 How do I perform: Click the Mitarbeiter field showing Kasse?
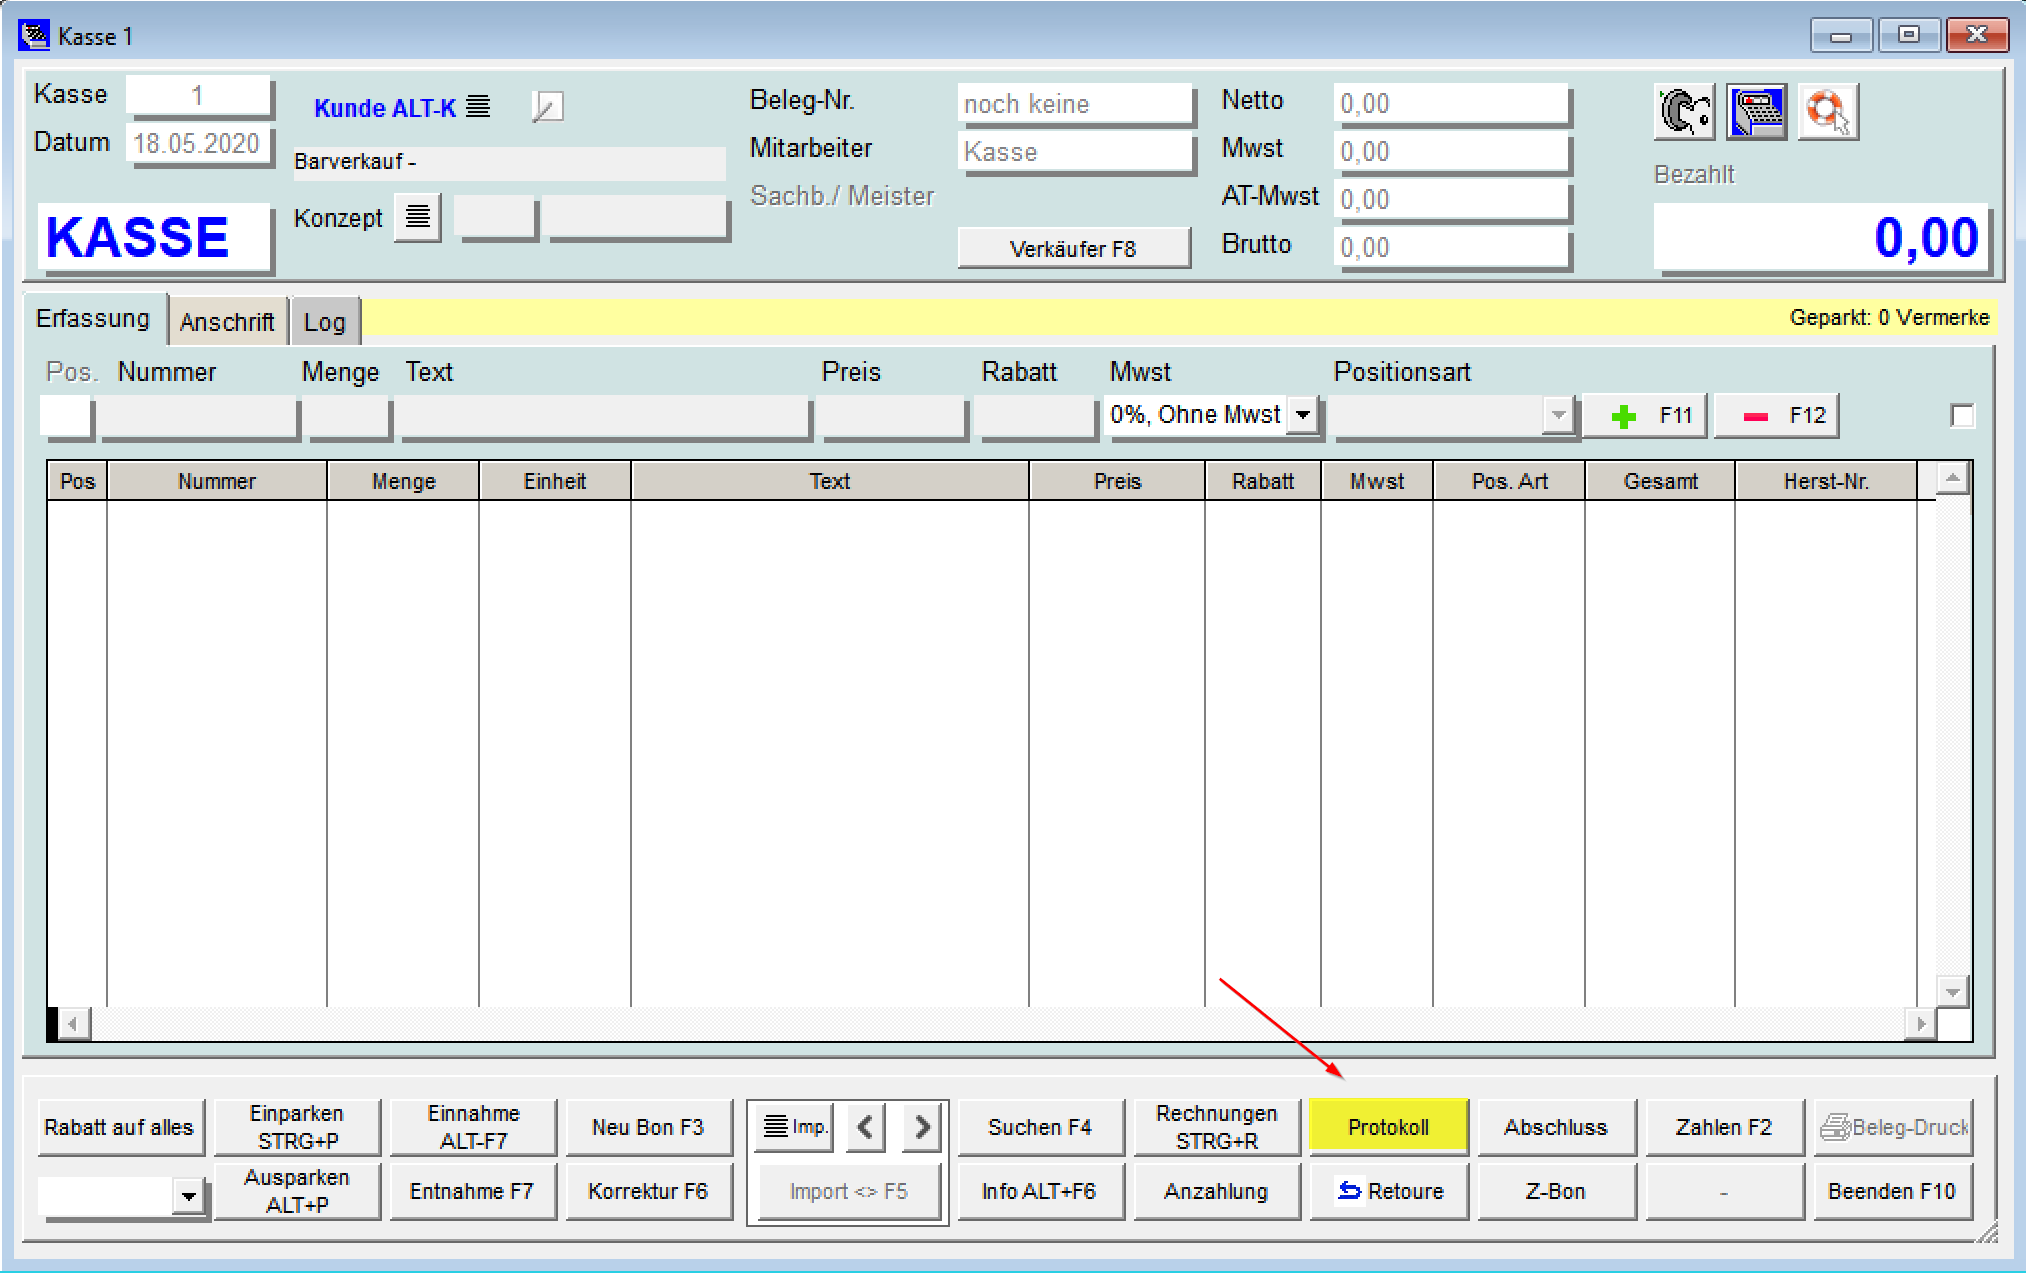tap(1075, 152)
